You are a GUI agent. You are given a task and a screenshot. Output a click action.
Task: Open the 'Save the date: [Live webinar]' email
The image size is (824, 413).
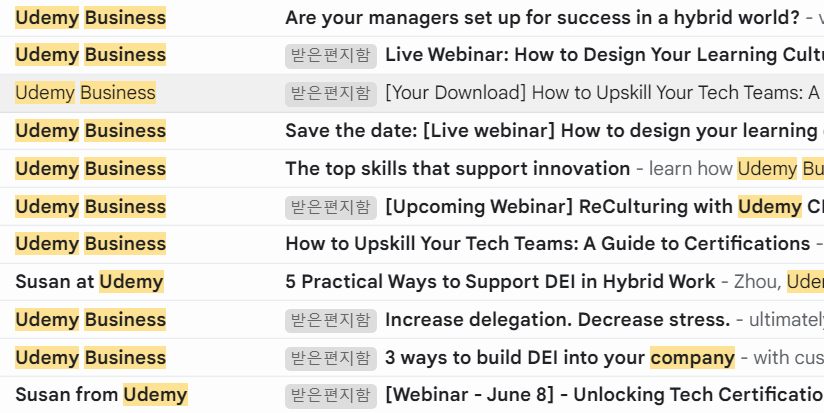[550, 131]
